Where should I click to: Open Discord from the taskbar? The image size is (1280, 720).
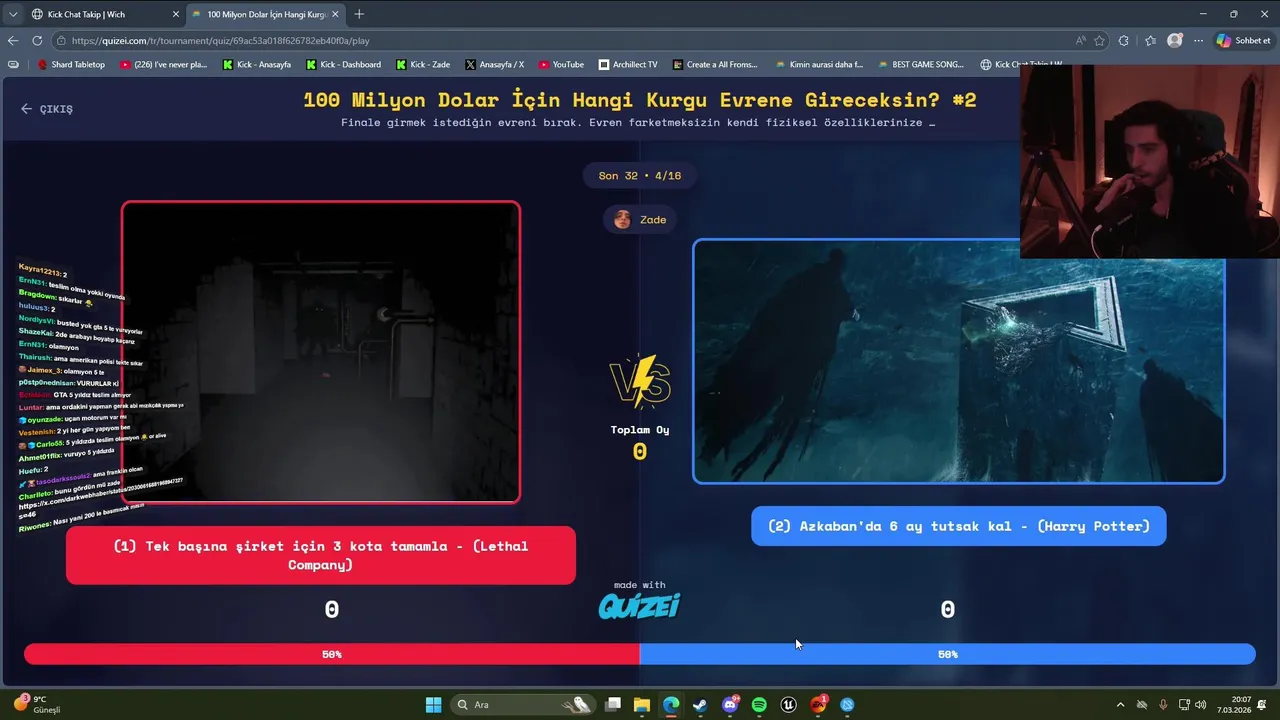(x=730, y=705)
